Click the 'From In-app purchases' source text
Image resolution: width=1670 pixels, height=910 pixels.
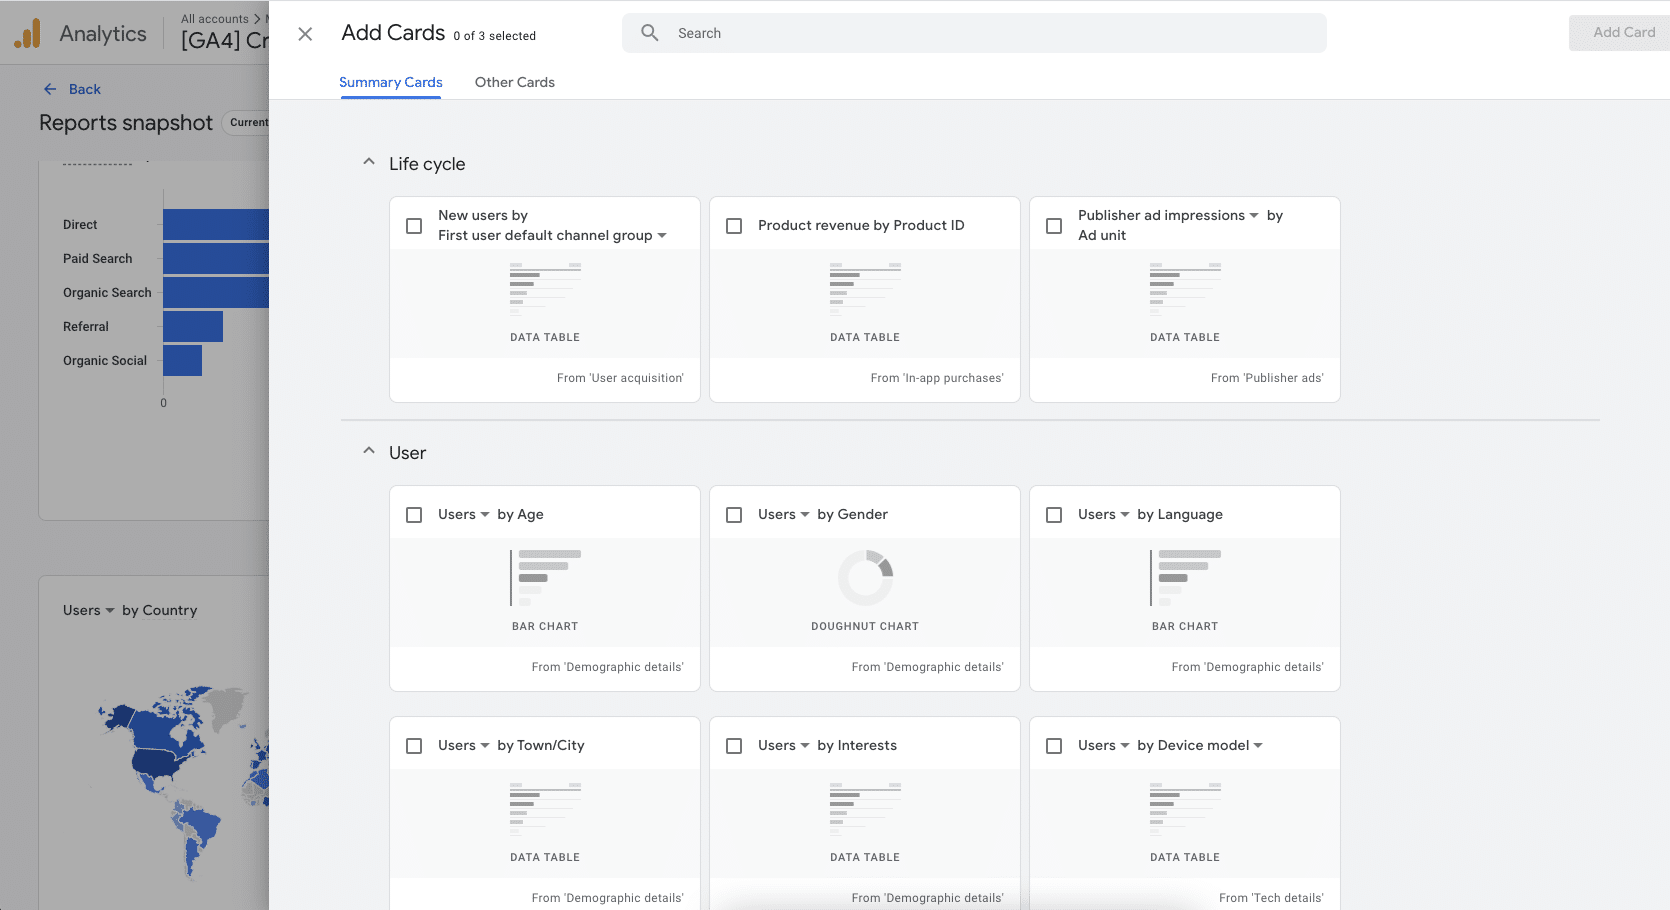[x=937, y=378]
